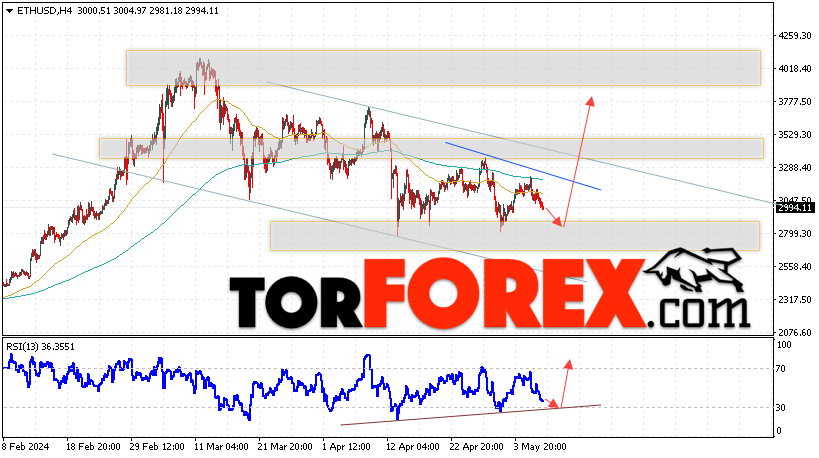Open the ETHUSD chart dropdown triangle
The height and width of the screenshot is (458, 819).
(9, 11)
